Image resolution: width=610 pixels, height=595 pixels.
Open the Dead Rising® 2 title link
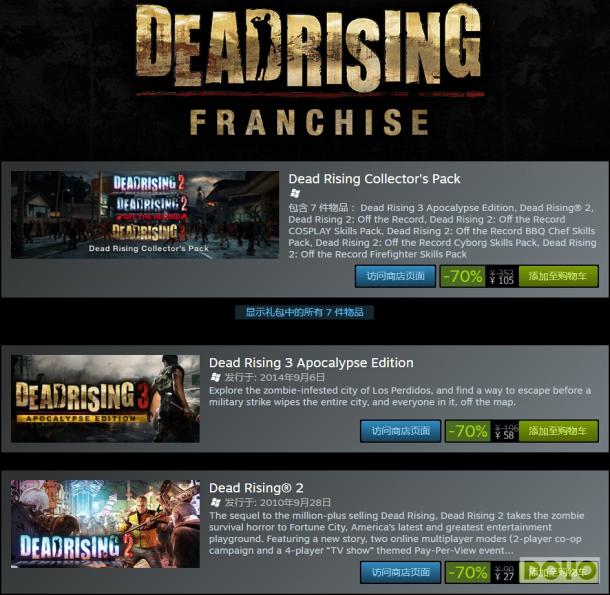[256, 488]
